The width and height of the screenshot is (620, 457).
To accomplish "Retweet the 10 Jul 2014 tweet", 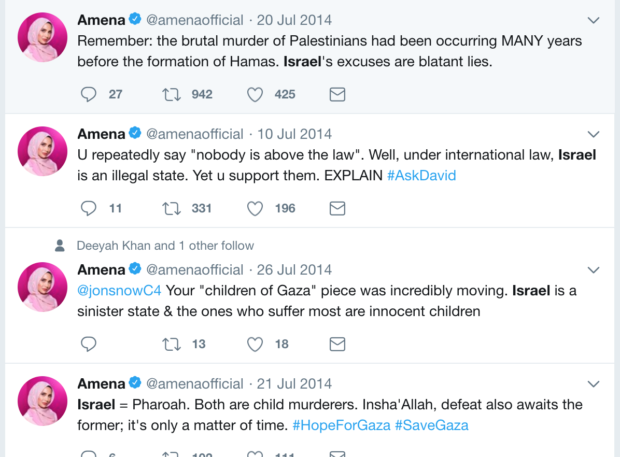I will pyautogui.click(x=171, y=208).
